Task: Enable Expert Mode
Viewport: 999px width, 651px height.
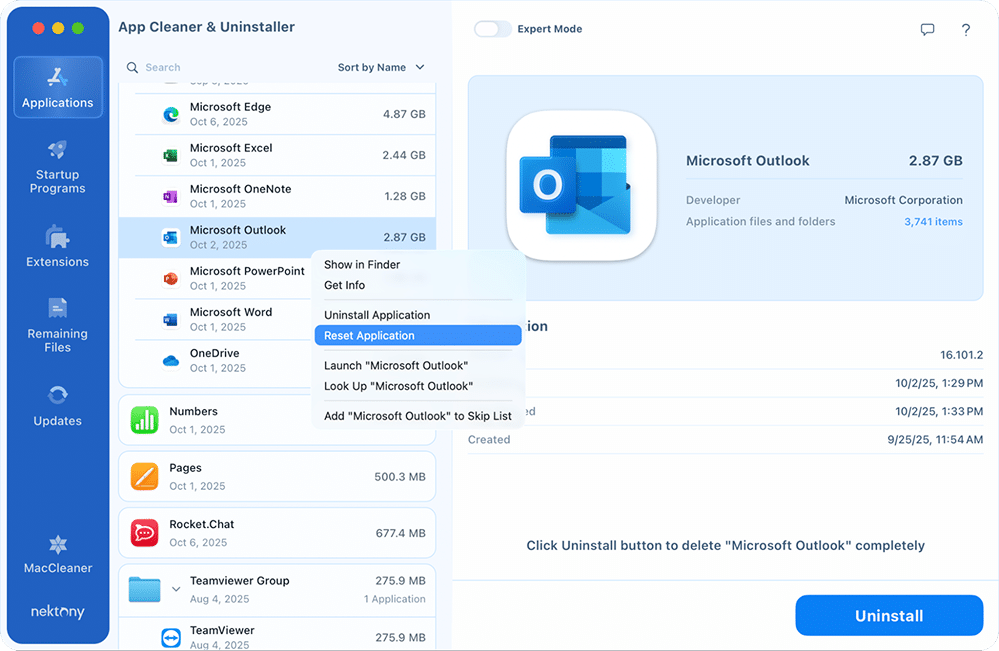Action: 492,30
